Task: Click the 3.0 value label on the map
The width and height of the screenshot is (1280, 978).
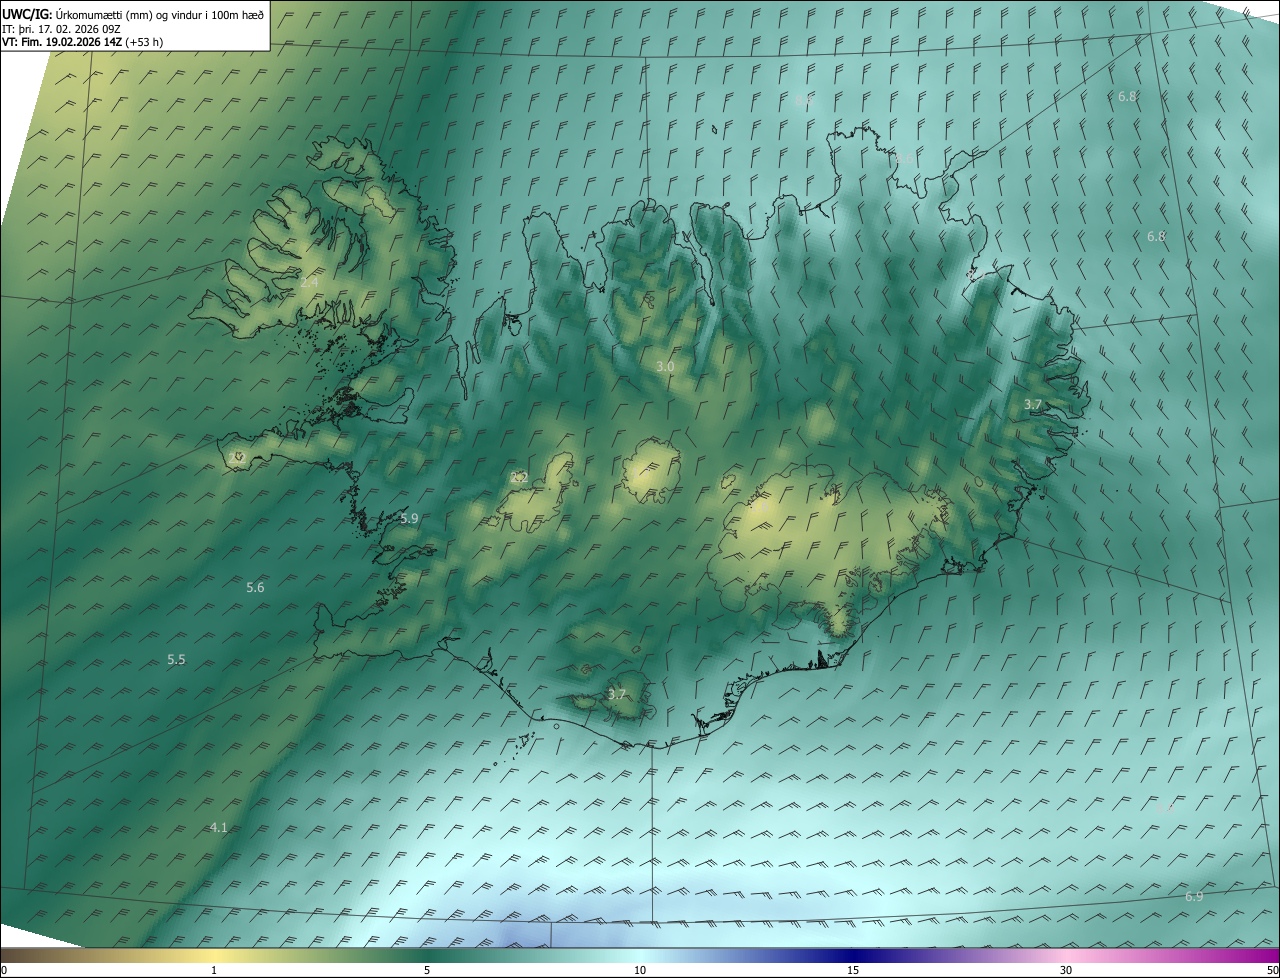Action: [665, 367]
